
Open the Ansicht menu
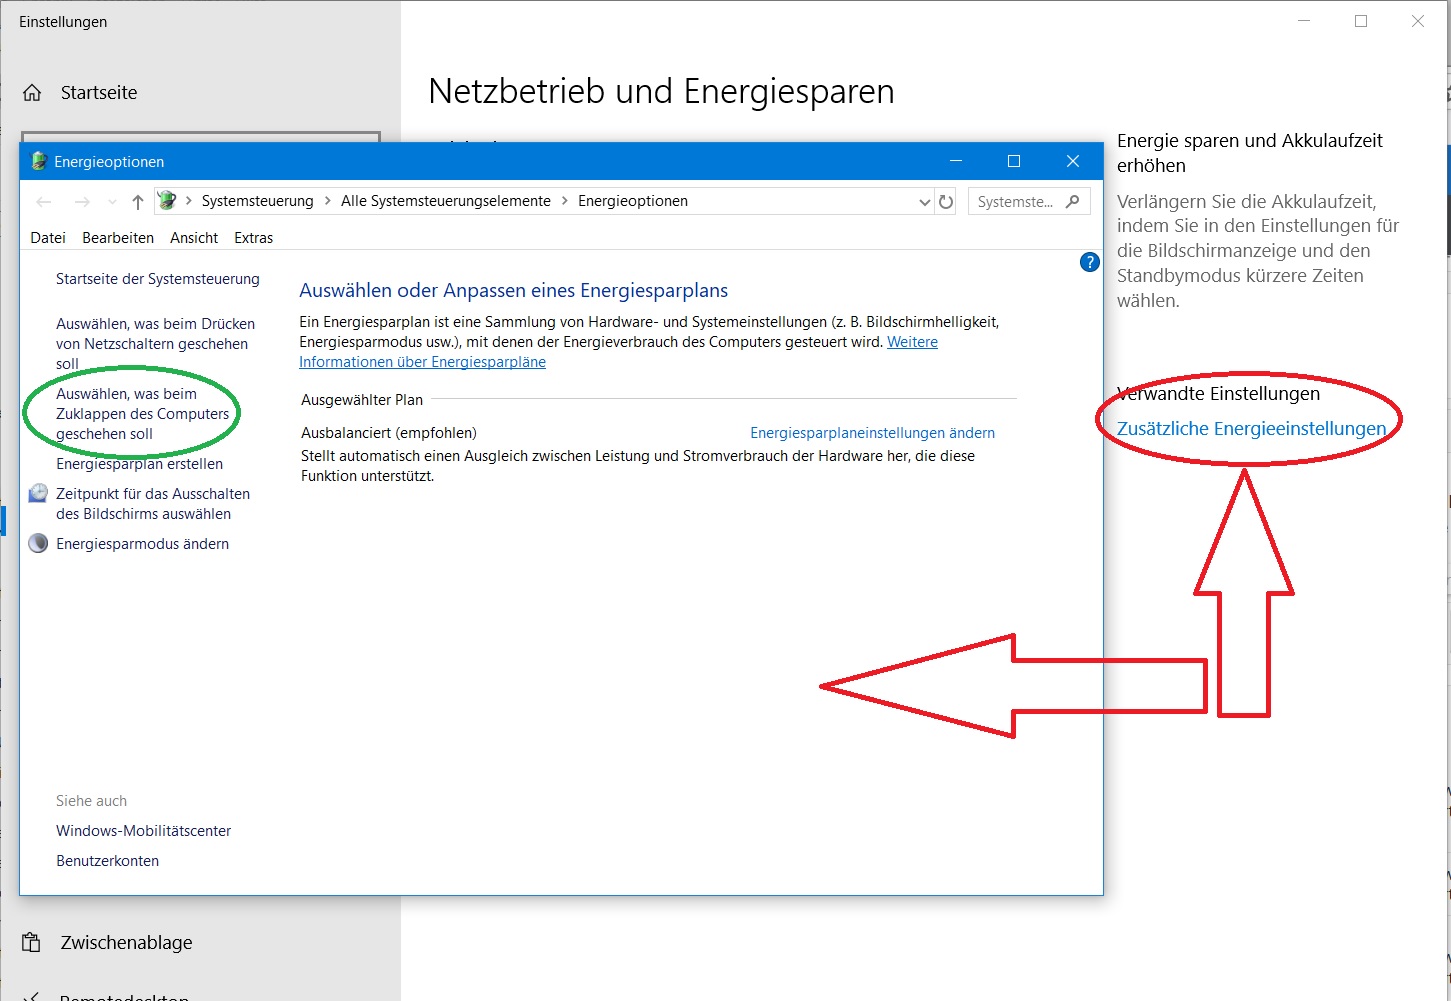tap(194, 238)
